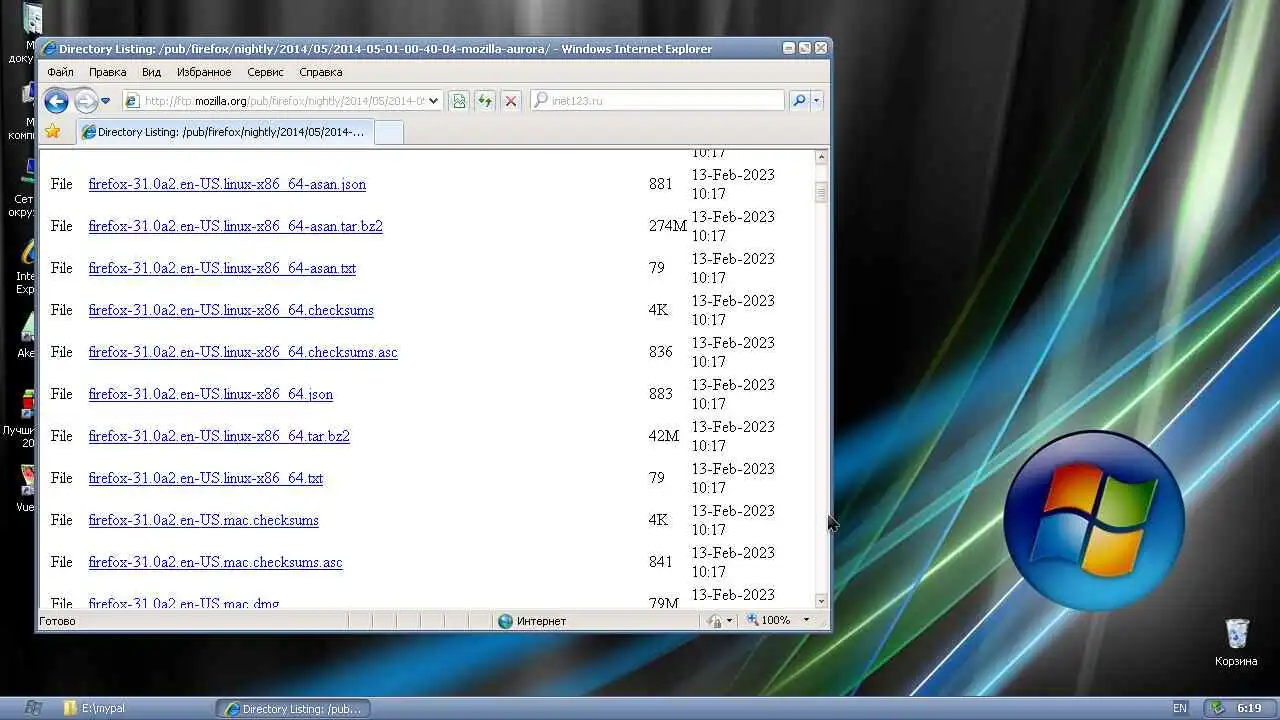The width and height of the screenshot is (1280, 720).
Task: Open the Файл menu
Action: pos(60,72)
